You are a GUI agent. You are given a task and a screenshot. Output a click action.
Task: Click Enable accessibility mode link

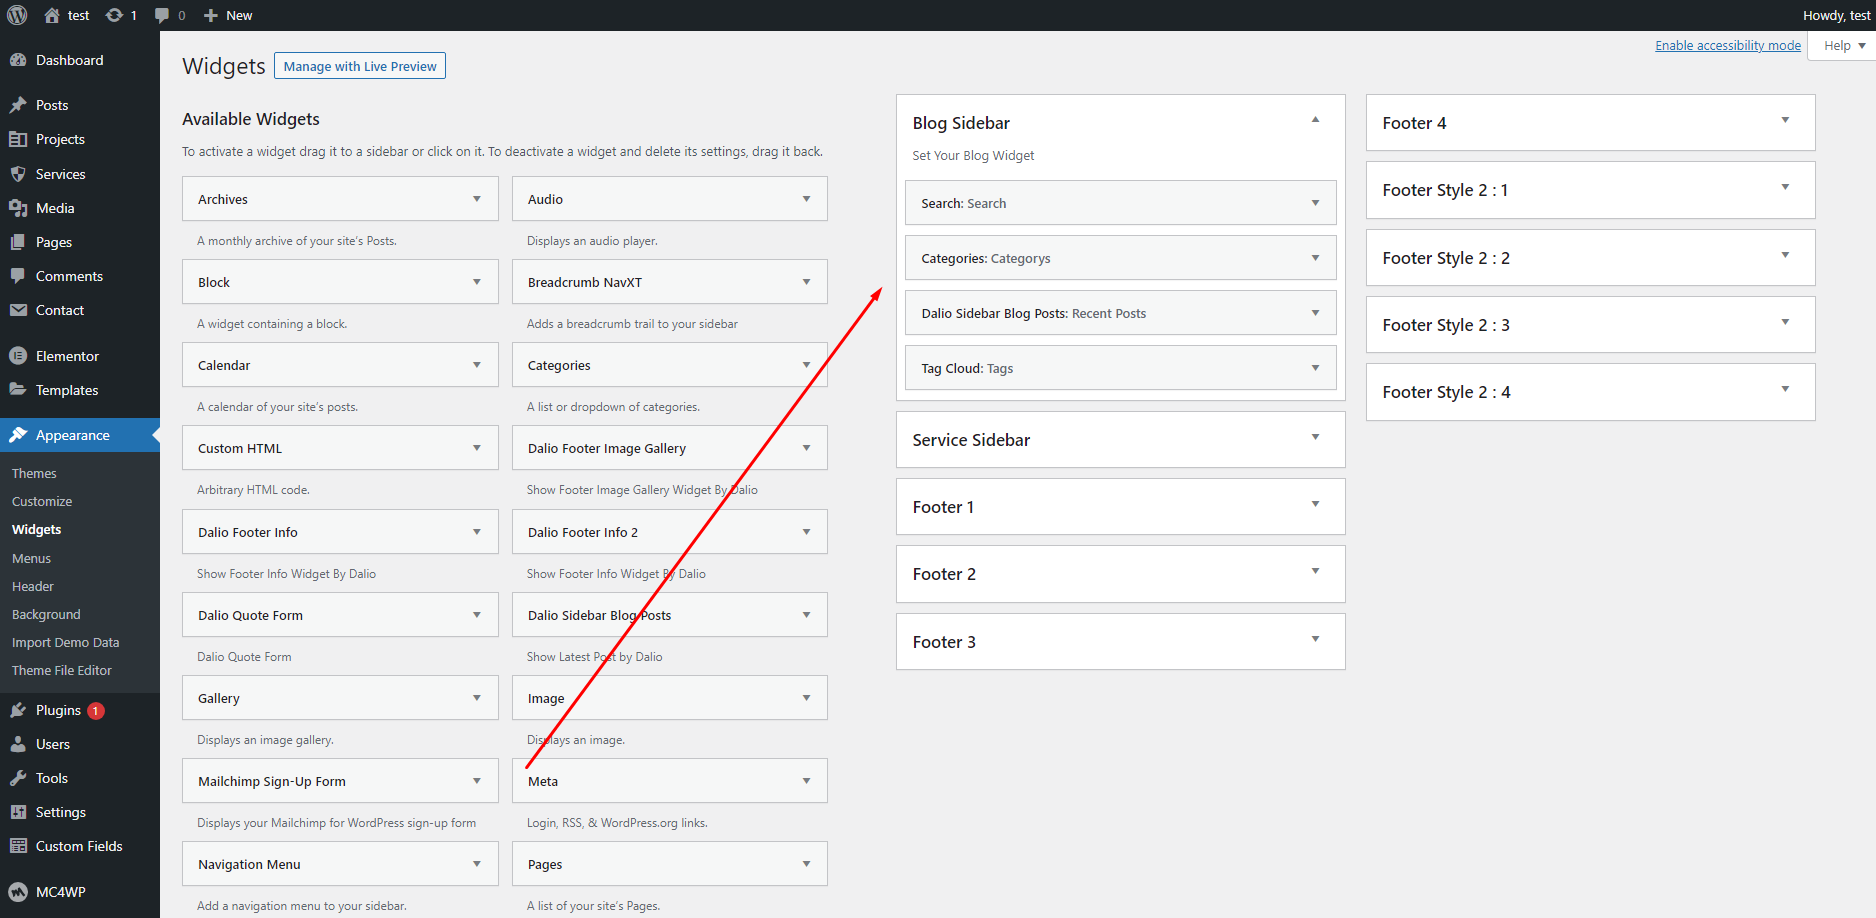1728,45
